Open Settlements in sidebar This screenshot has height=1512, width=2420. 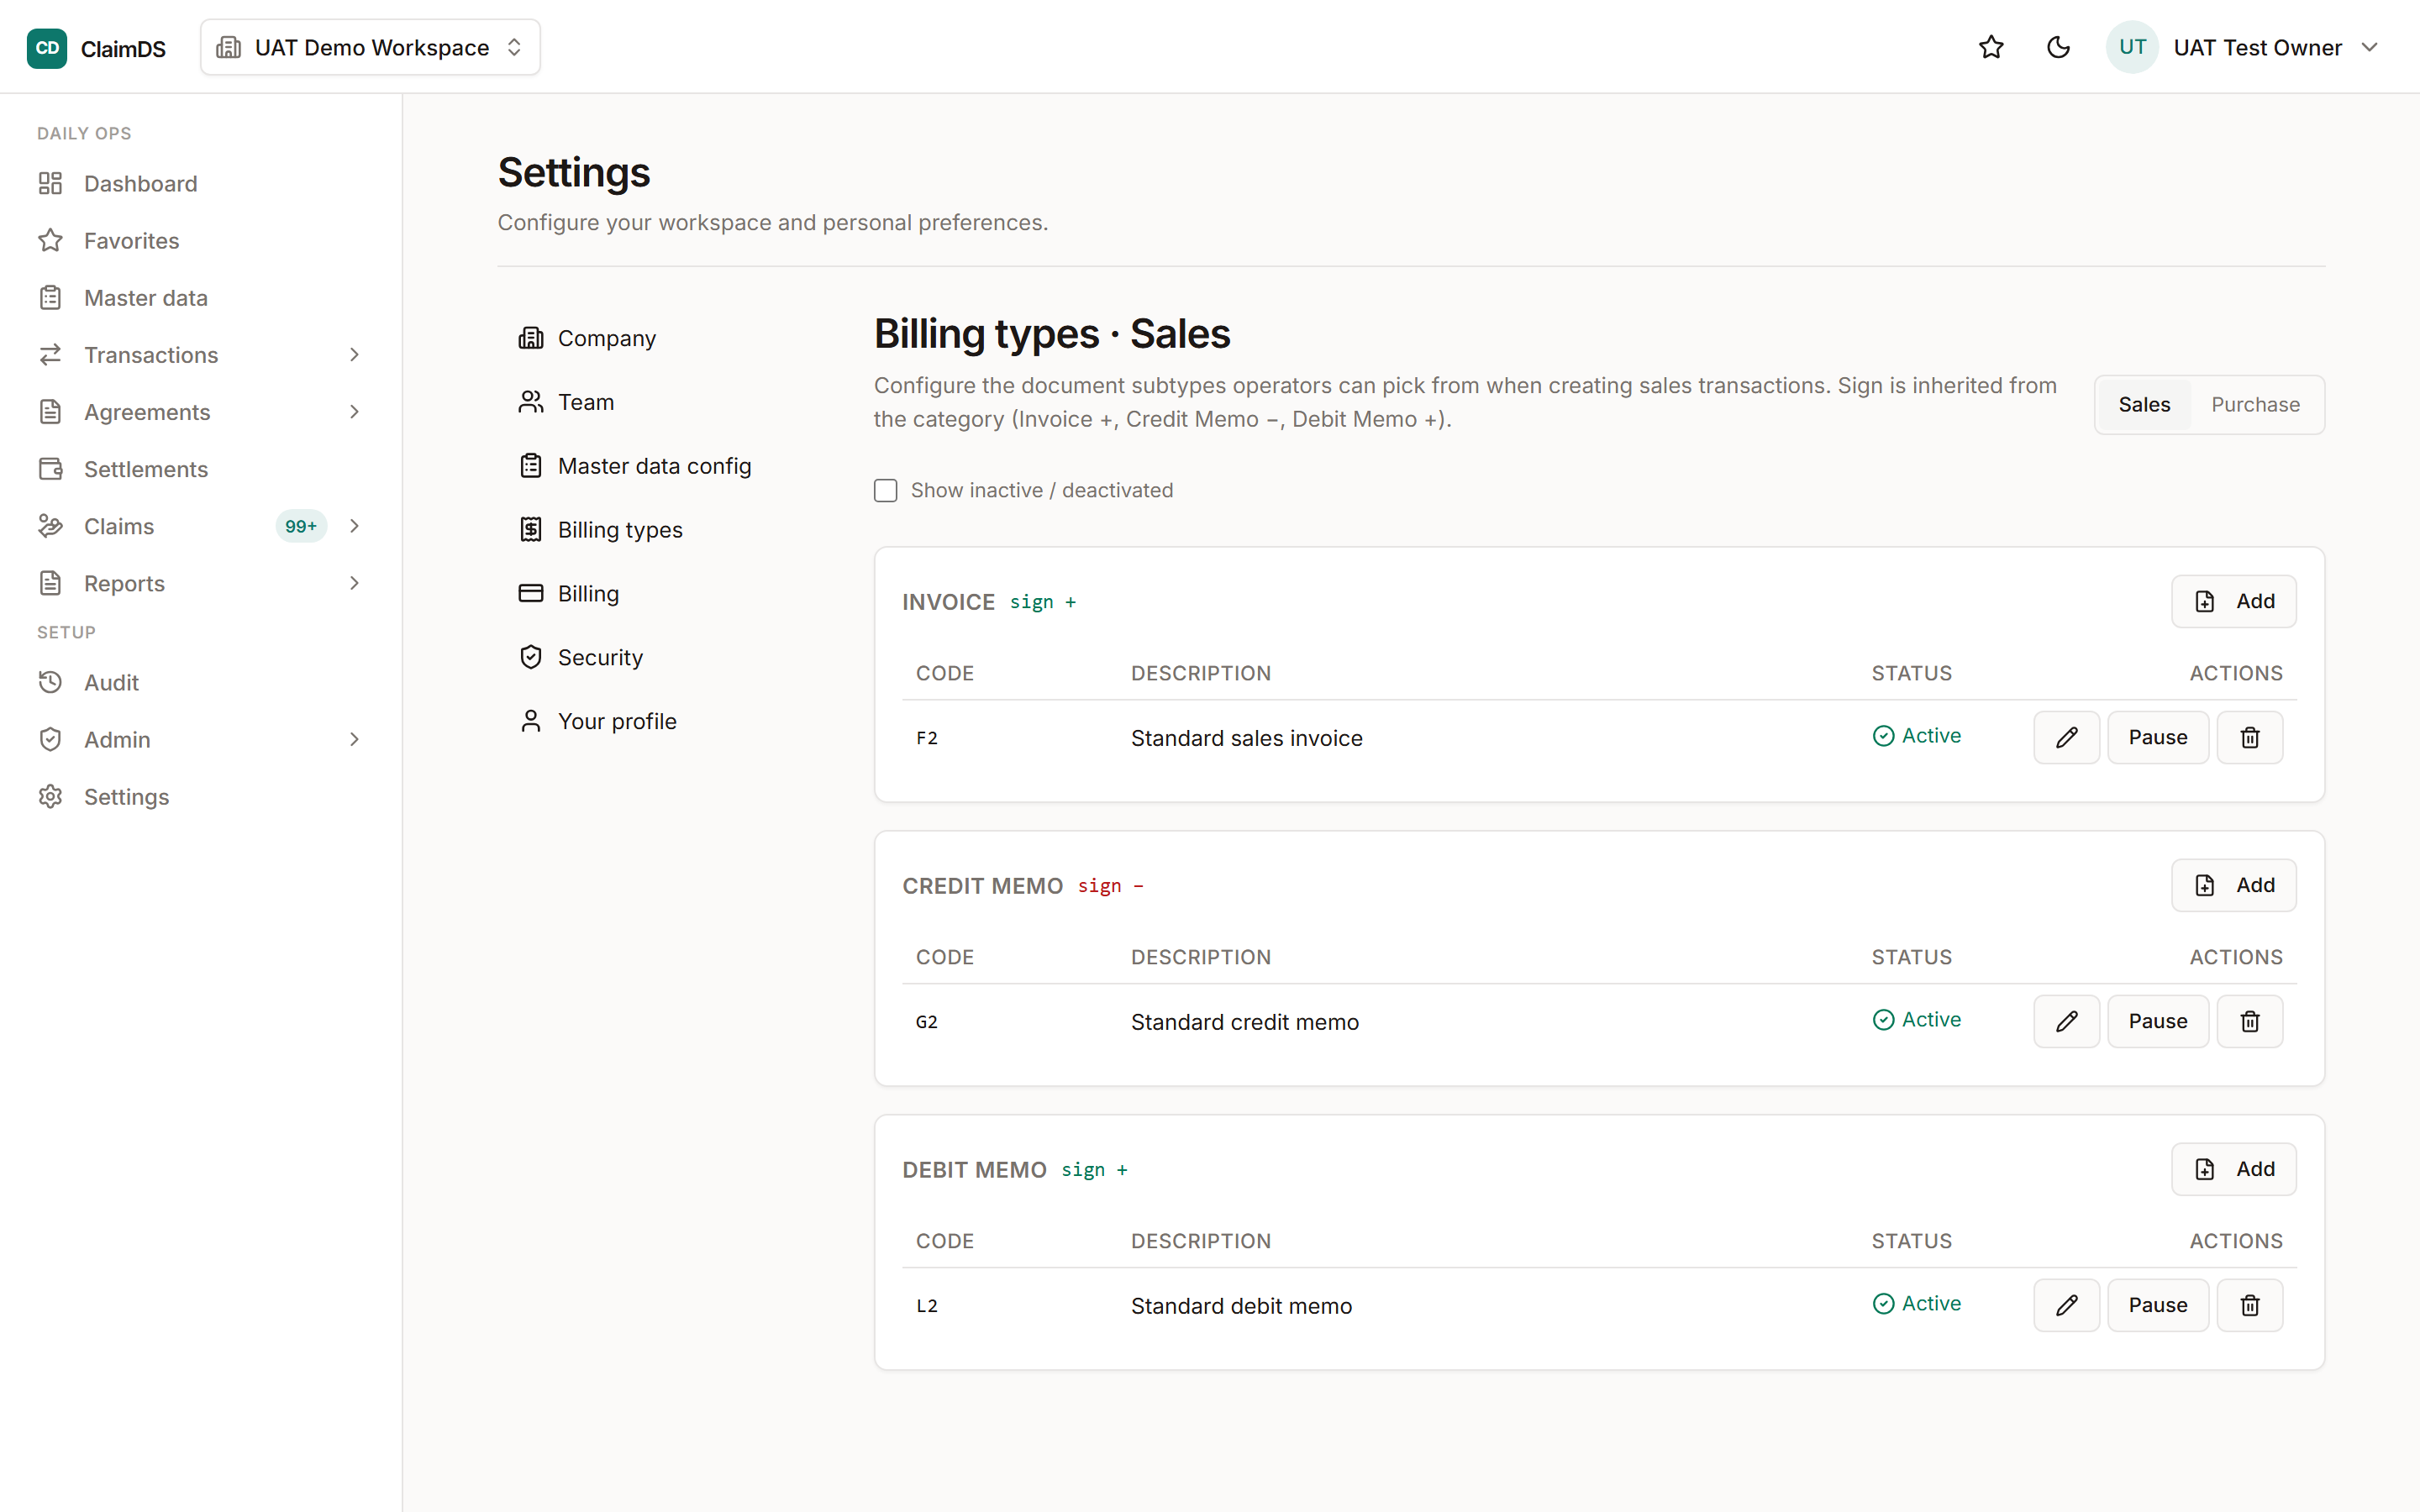[x=200, y=469]
